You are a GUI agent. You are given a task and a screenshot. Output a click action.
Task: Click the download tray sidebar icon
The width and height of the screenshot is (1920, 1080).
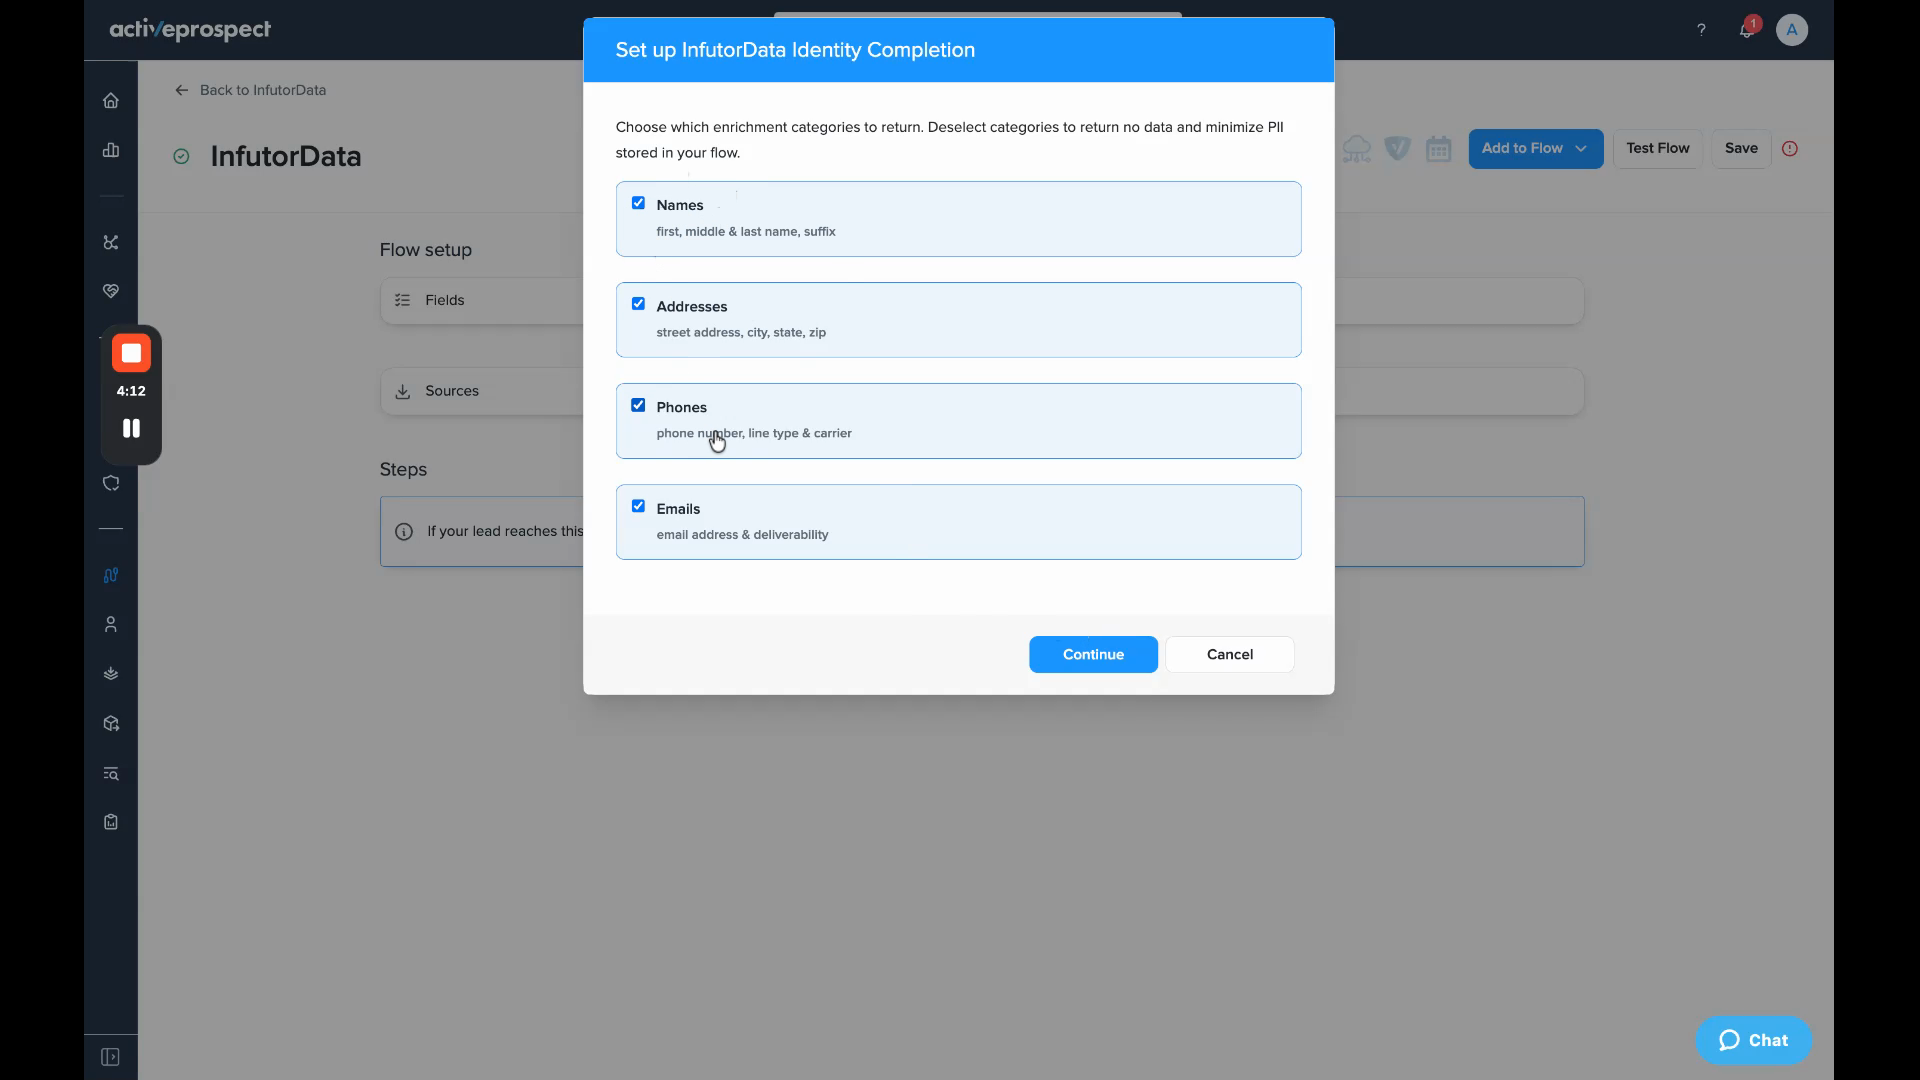click(x=111, y=673)
